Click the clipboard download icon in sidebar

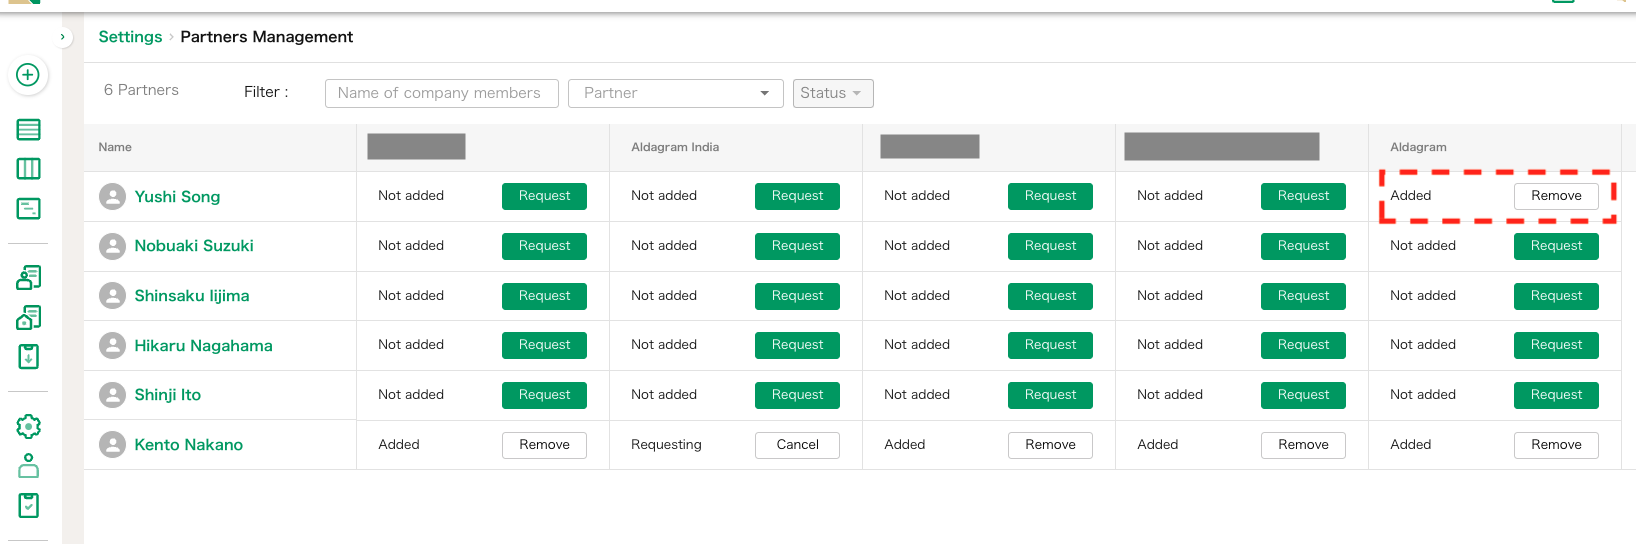coord(28,357)
